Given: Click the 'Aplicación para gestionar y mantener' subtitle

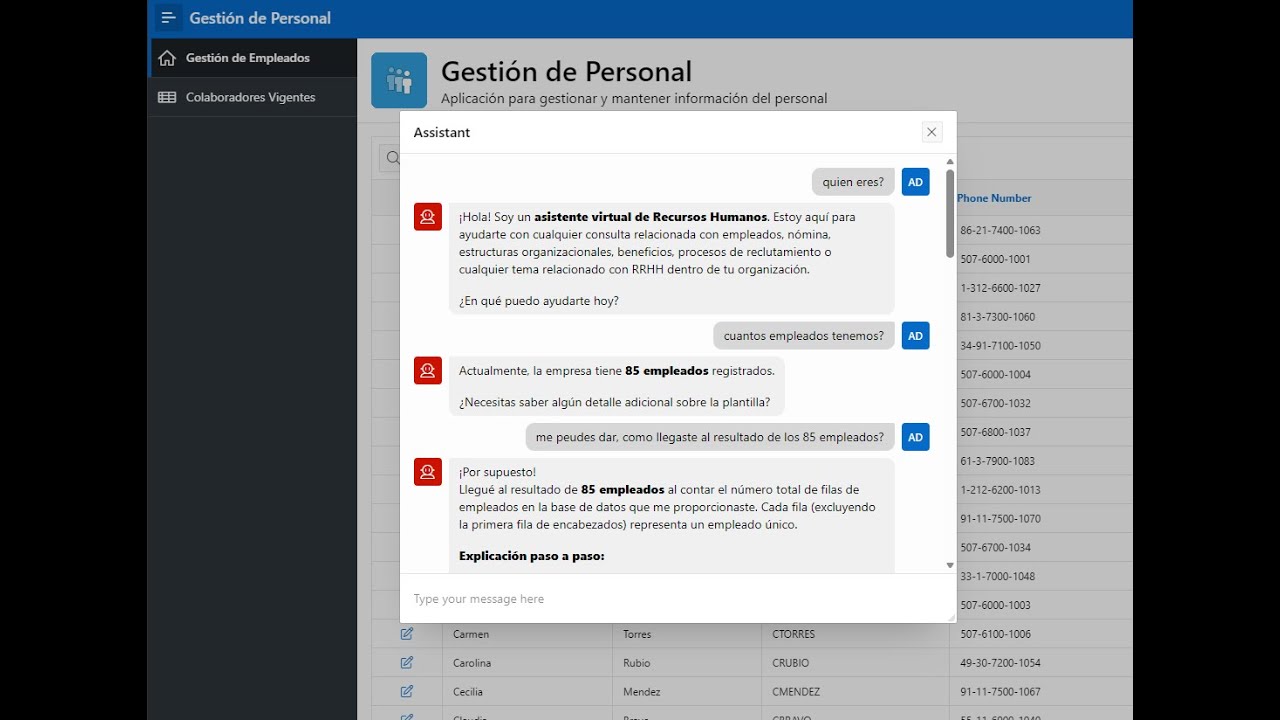Looking at the screenshot, I should tap(634, 98).
